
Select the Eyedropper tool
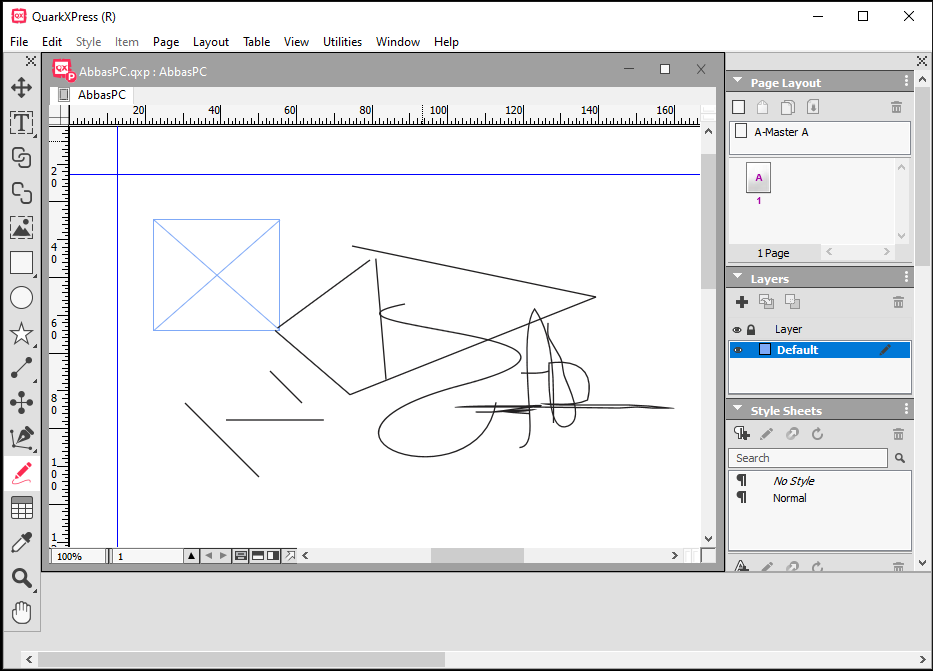point(21,543)
